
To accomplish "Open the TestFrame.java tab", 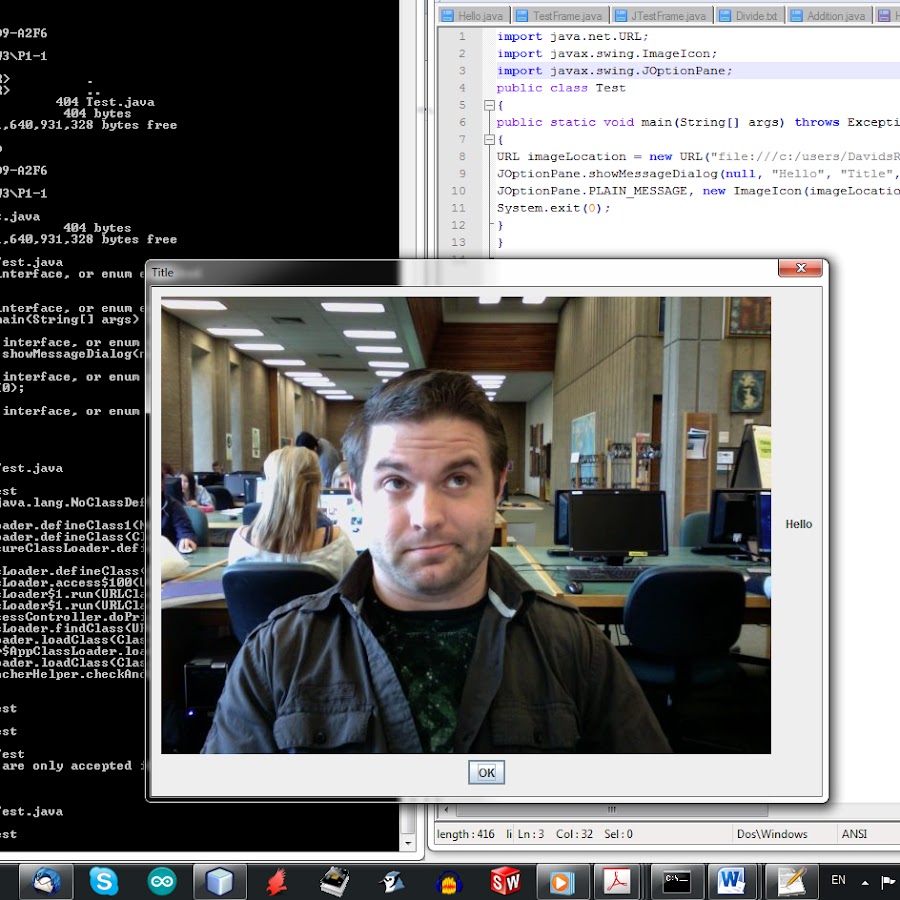I will (x=560, y=16).
